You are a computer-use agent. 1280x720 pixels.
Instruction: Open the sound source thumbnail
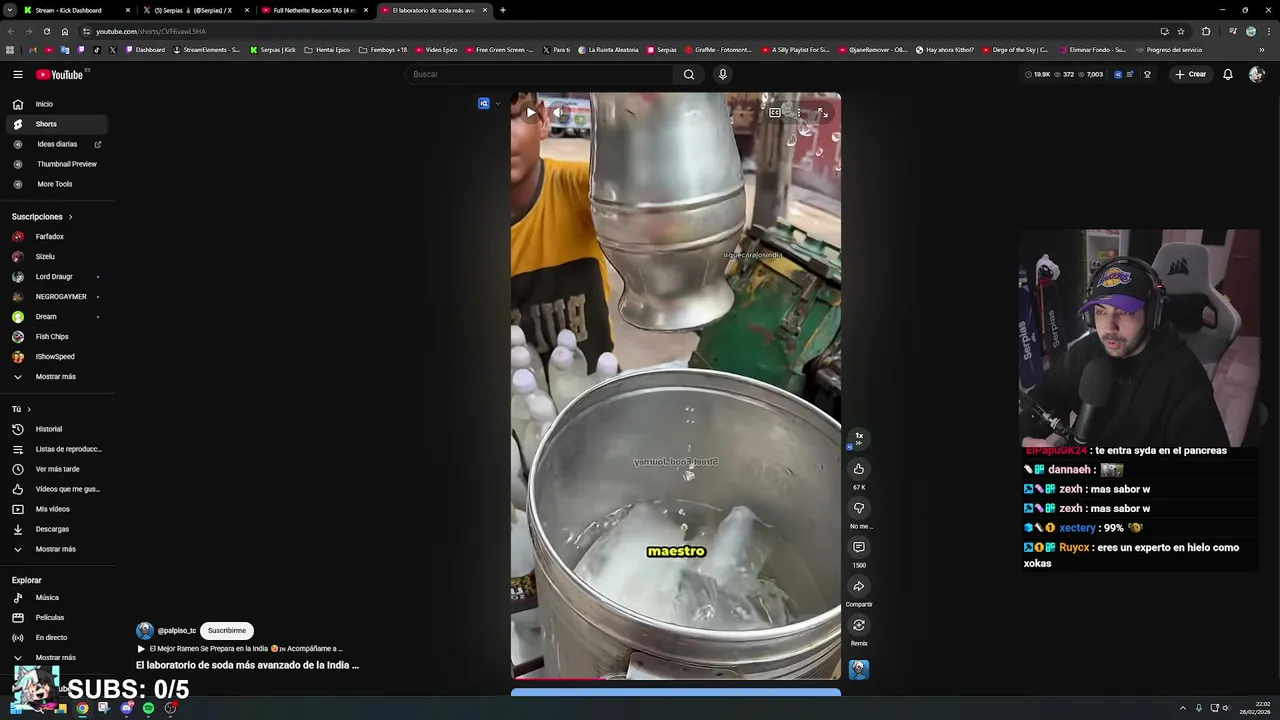point(859,669)
